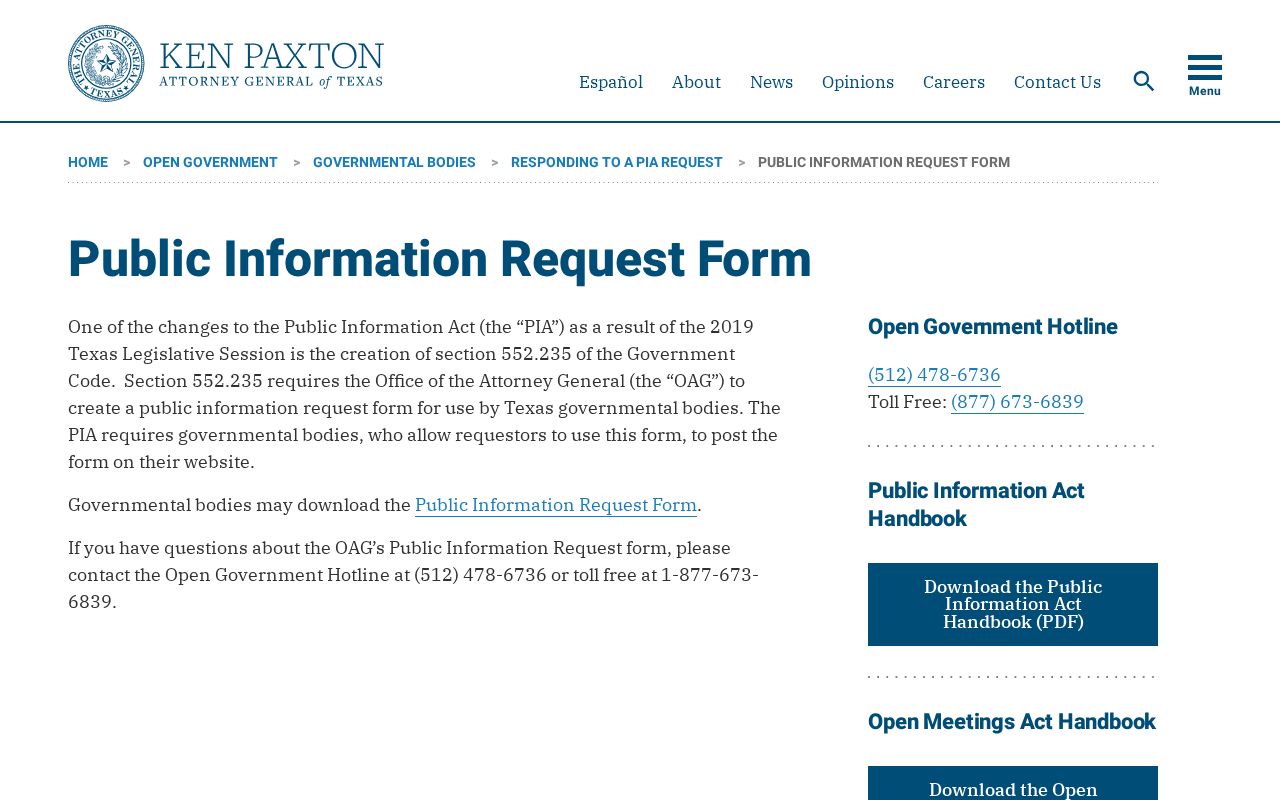Open the Open Government breadcrumb
Screen dimensions: 1280x800
click(x=210, y=162)
